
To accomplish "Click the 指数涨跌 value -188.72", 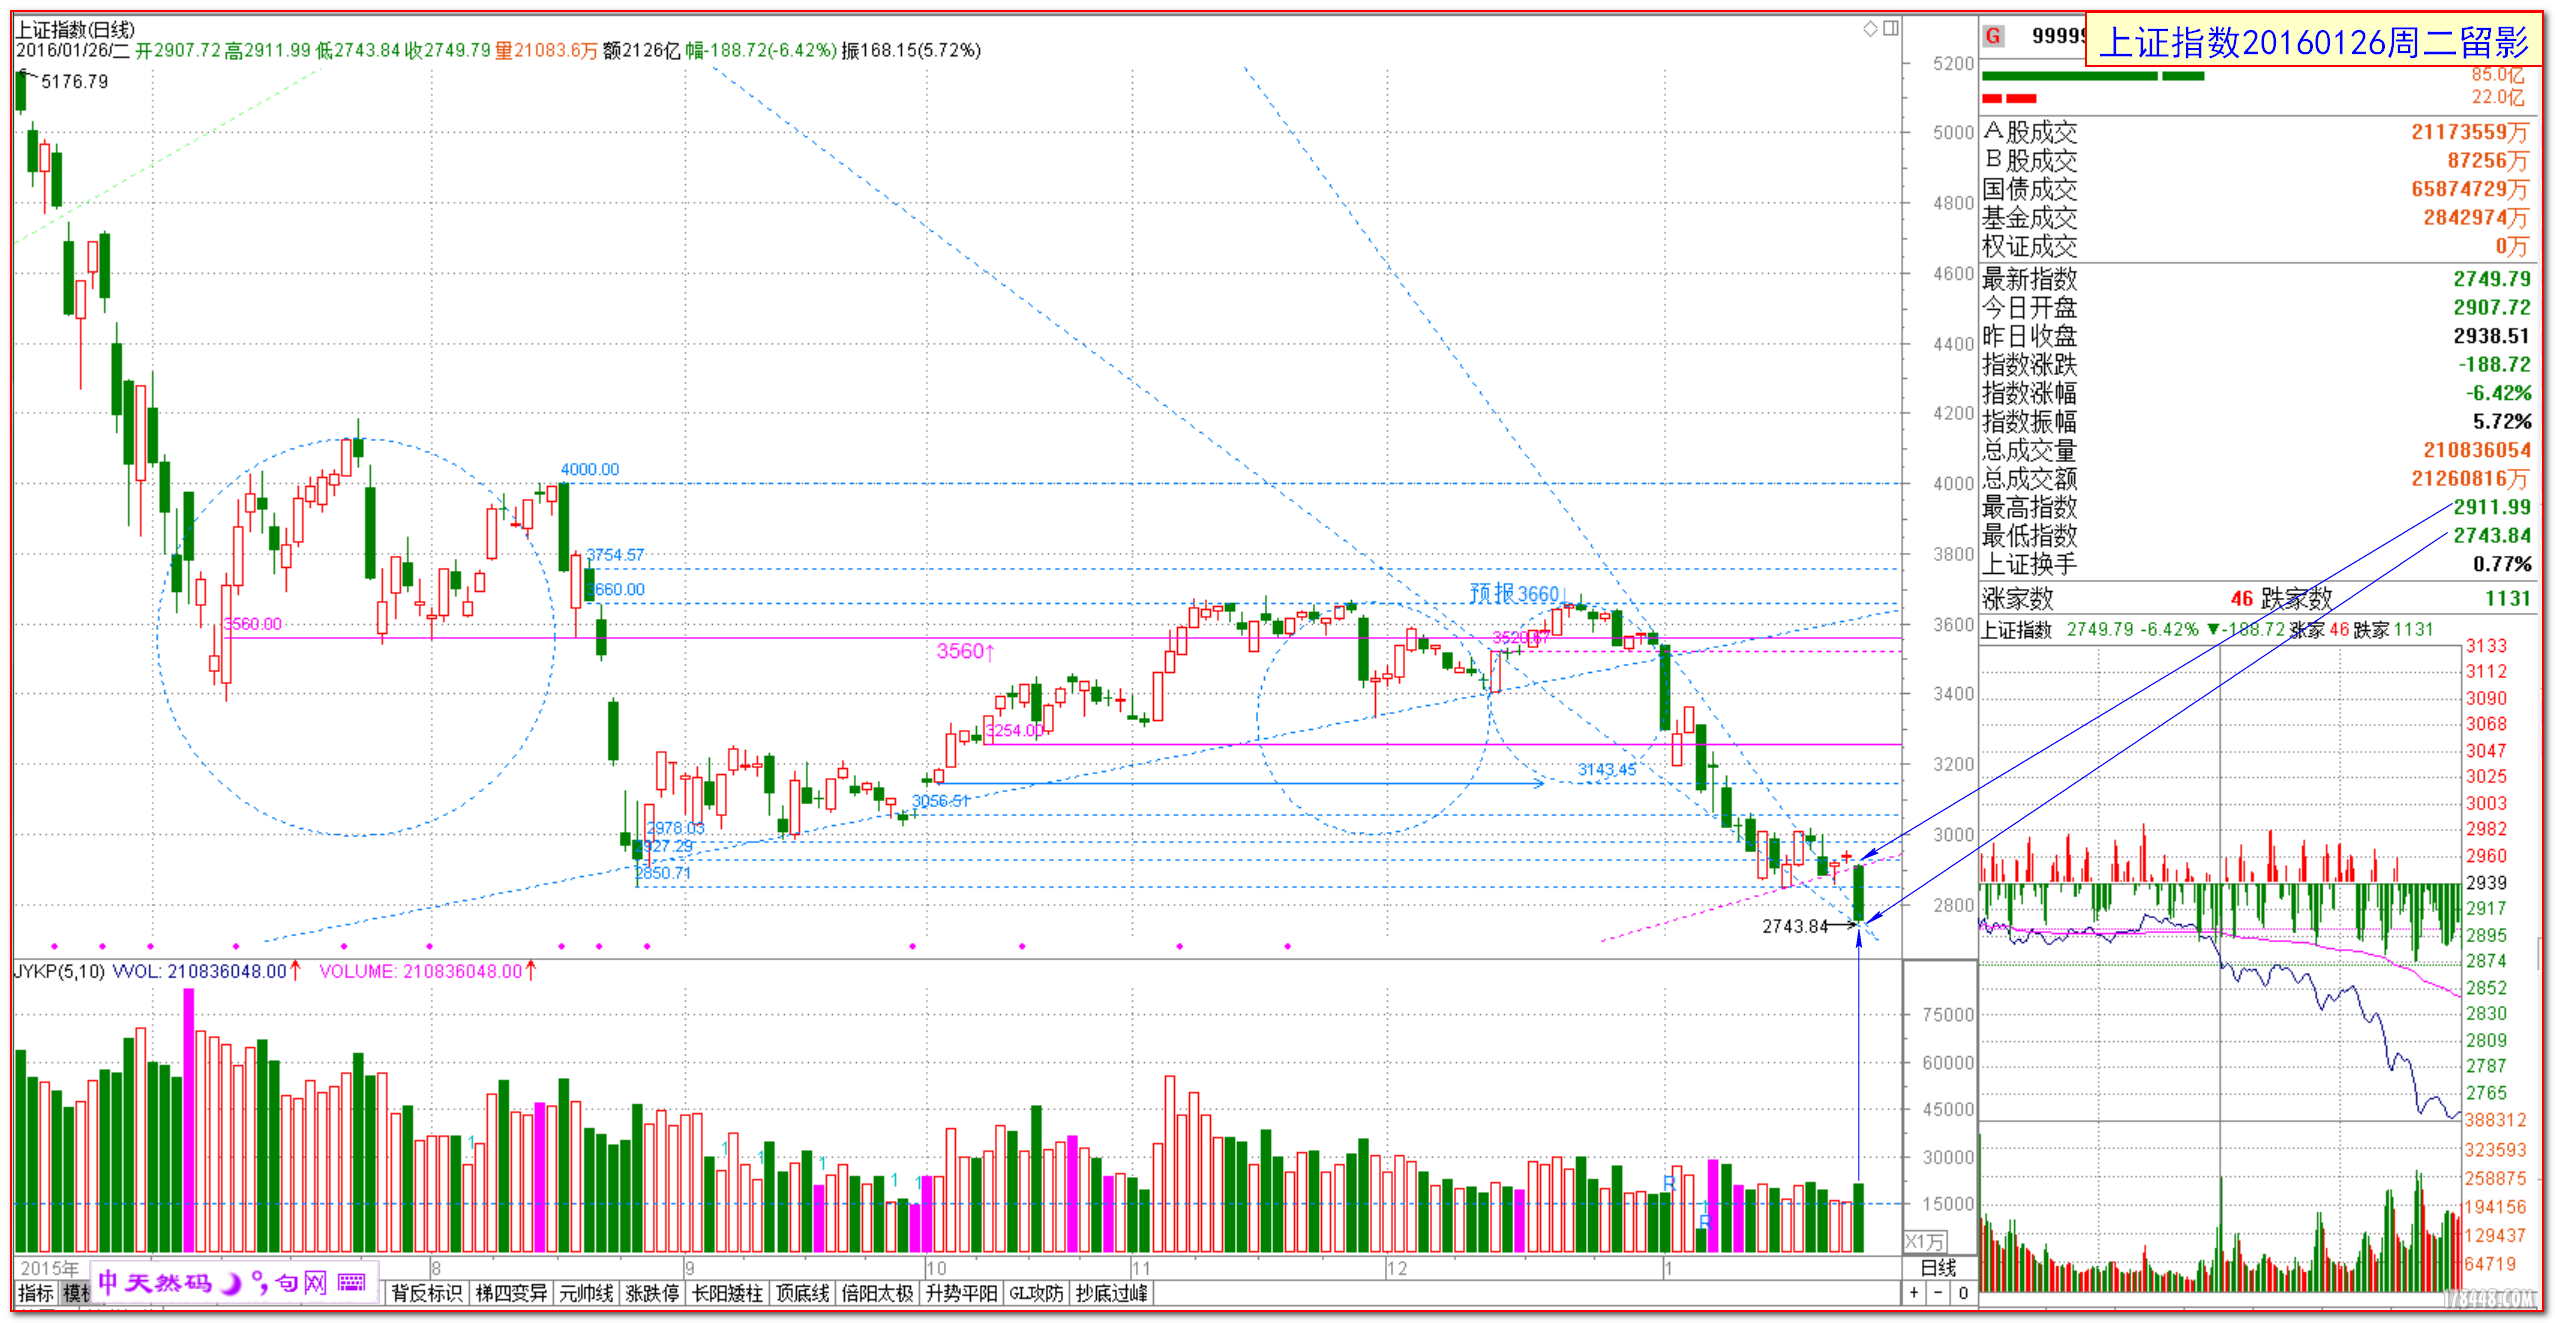I will coord(2494,364).
